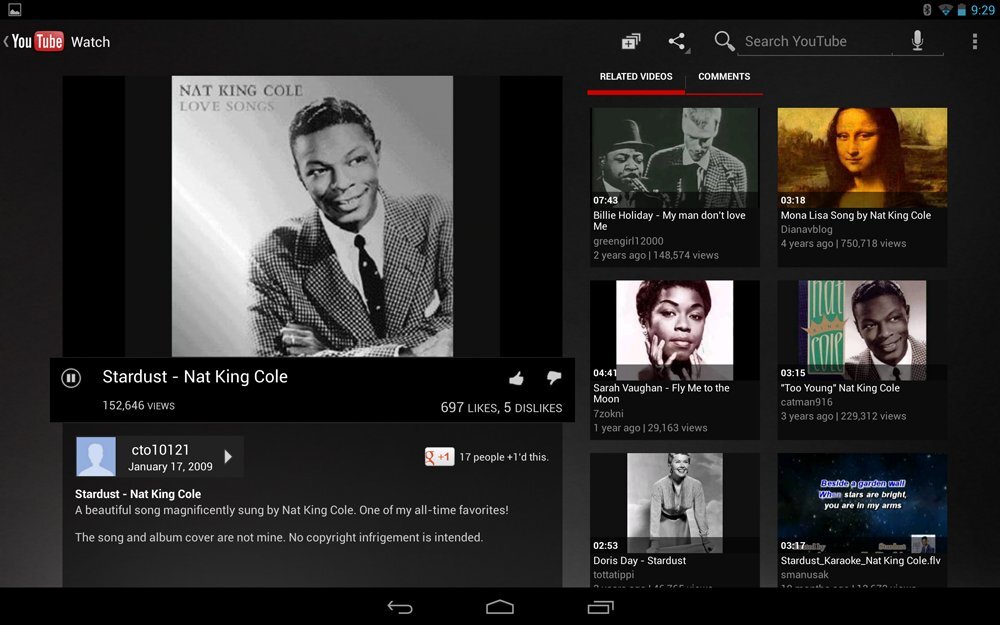Viewport: 1000px width, 625px height.
Task: Expand cto10121 channel arrow
Action: (228, 457)
